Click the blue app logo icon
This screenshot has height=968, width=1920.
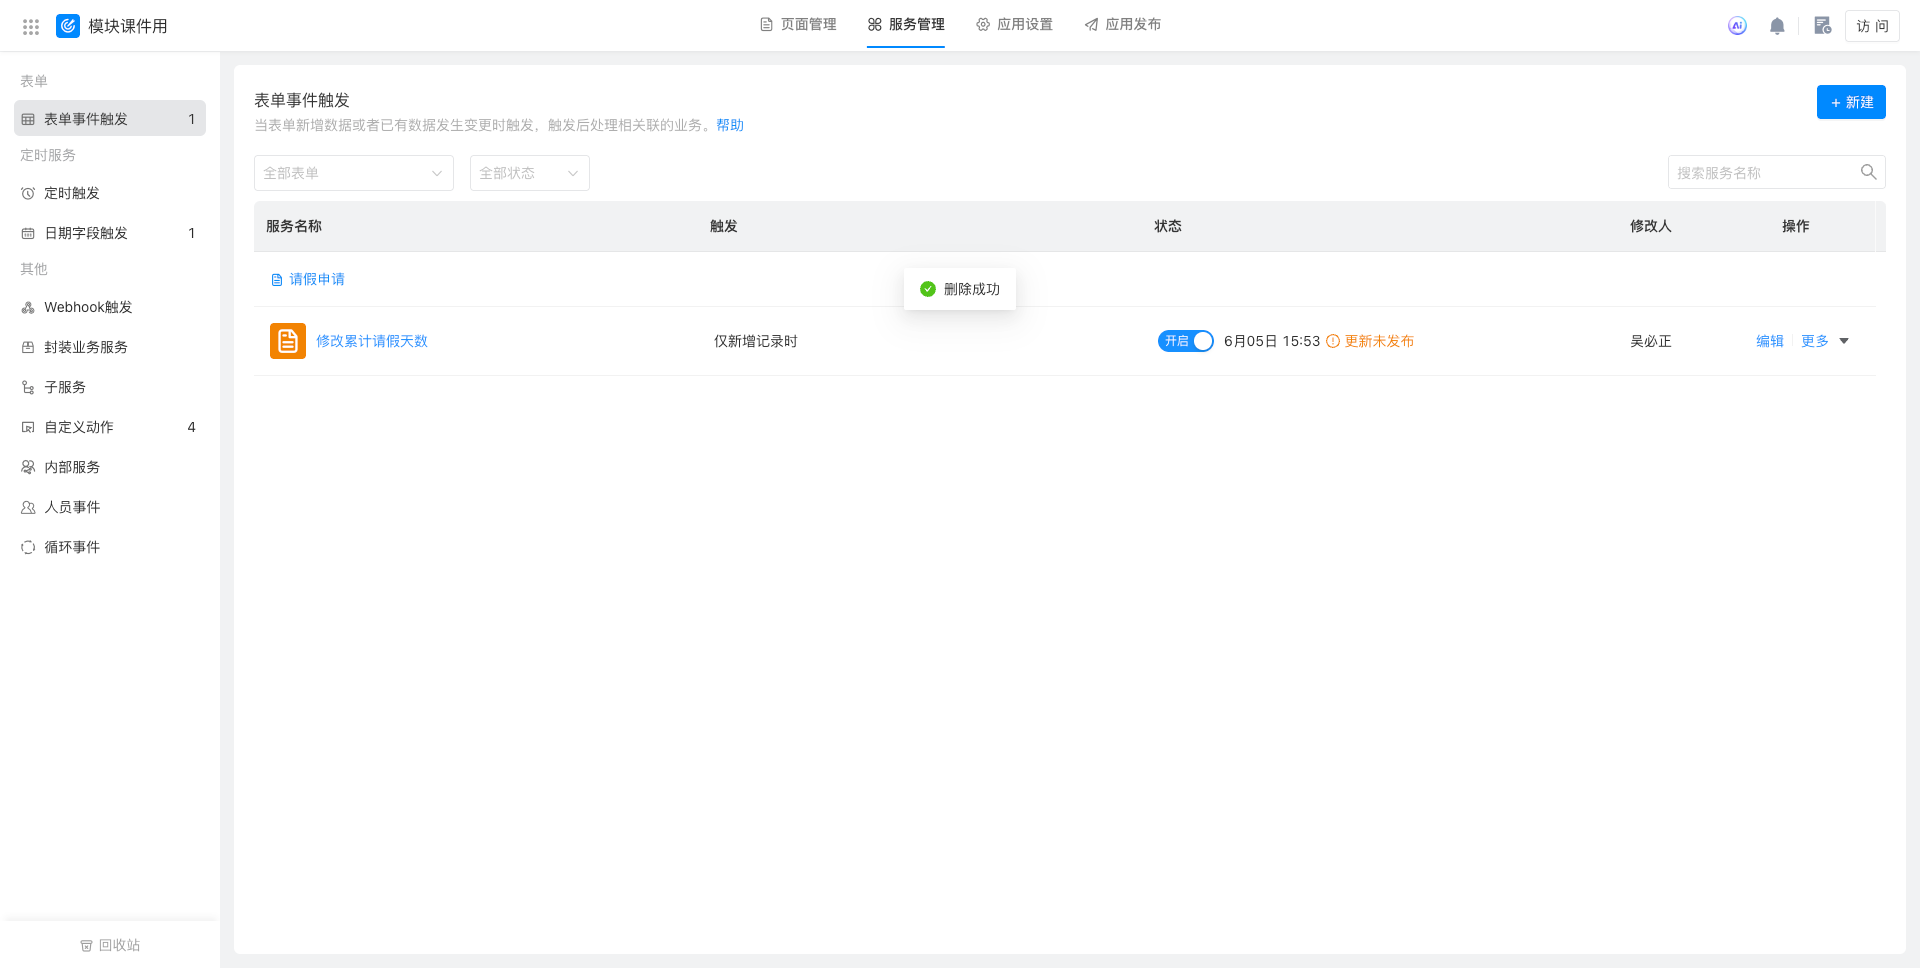tap(68, 26)
